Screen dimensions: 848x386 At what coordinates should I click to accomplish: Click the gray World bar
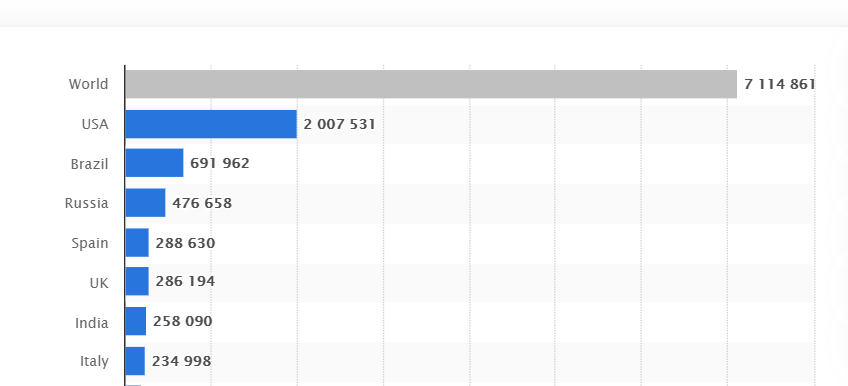(431, 84)
